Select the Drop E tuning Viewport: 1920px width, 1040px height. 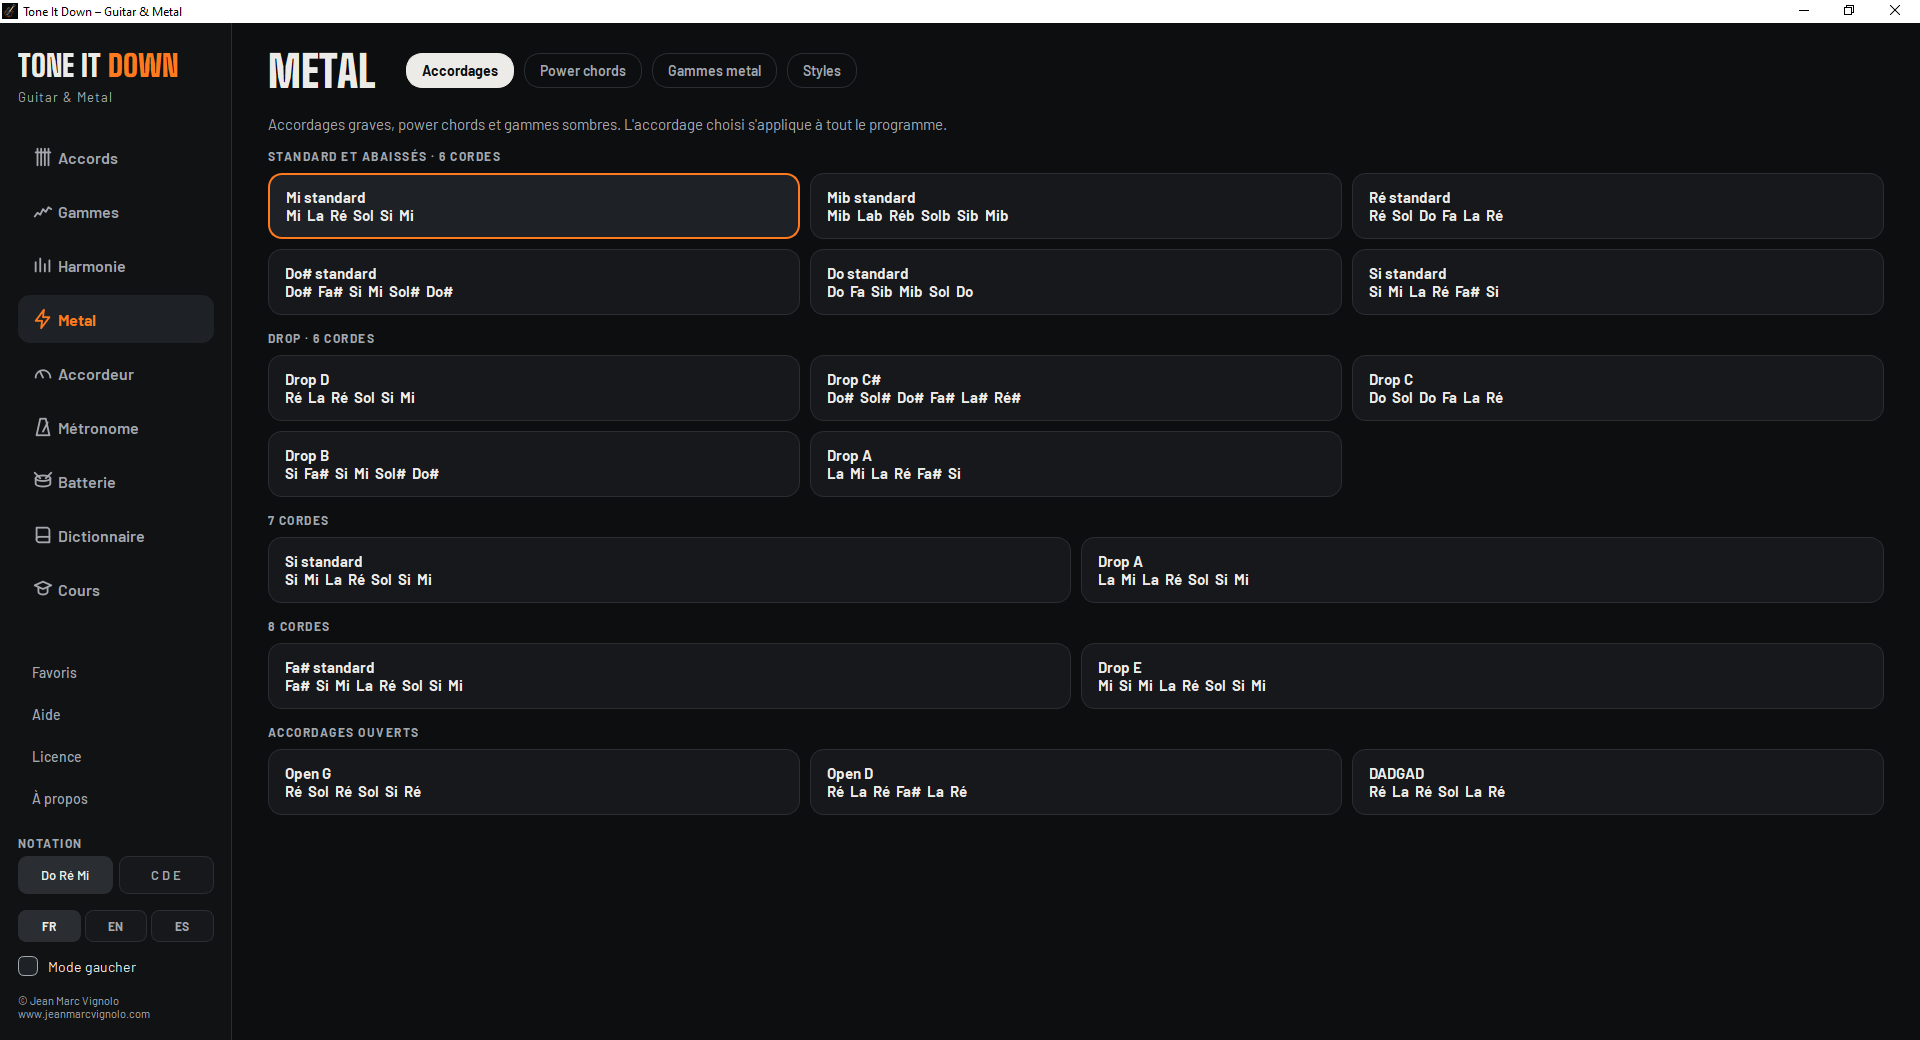pos(1482,676)
